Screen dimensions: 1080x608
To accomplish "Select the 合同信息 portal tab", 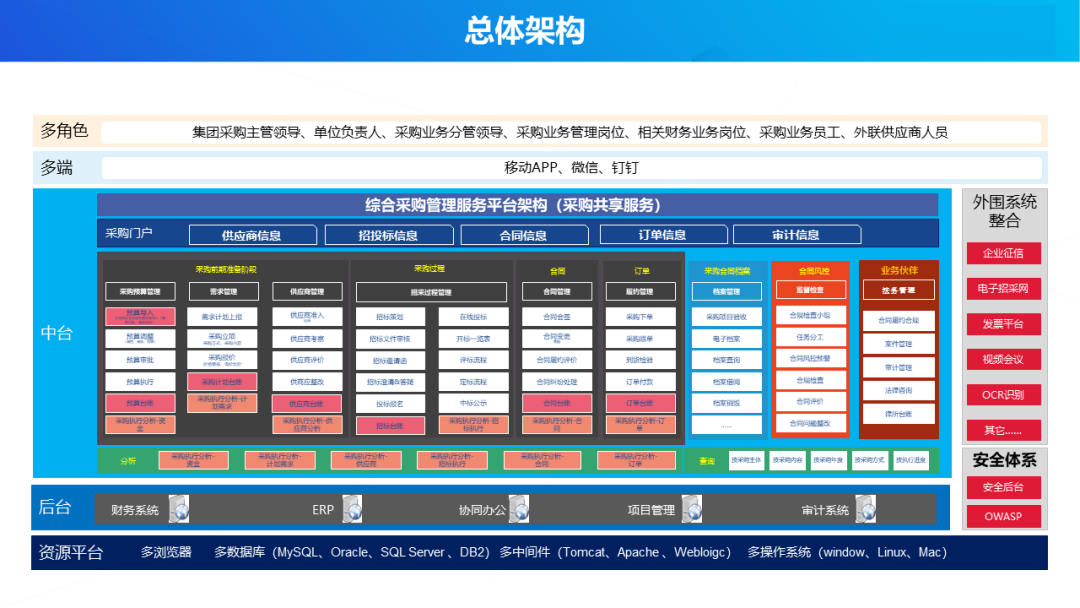I will point(523,235).
